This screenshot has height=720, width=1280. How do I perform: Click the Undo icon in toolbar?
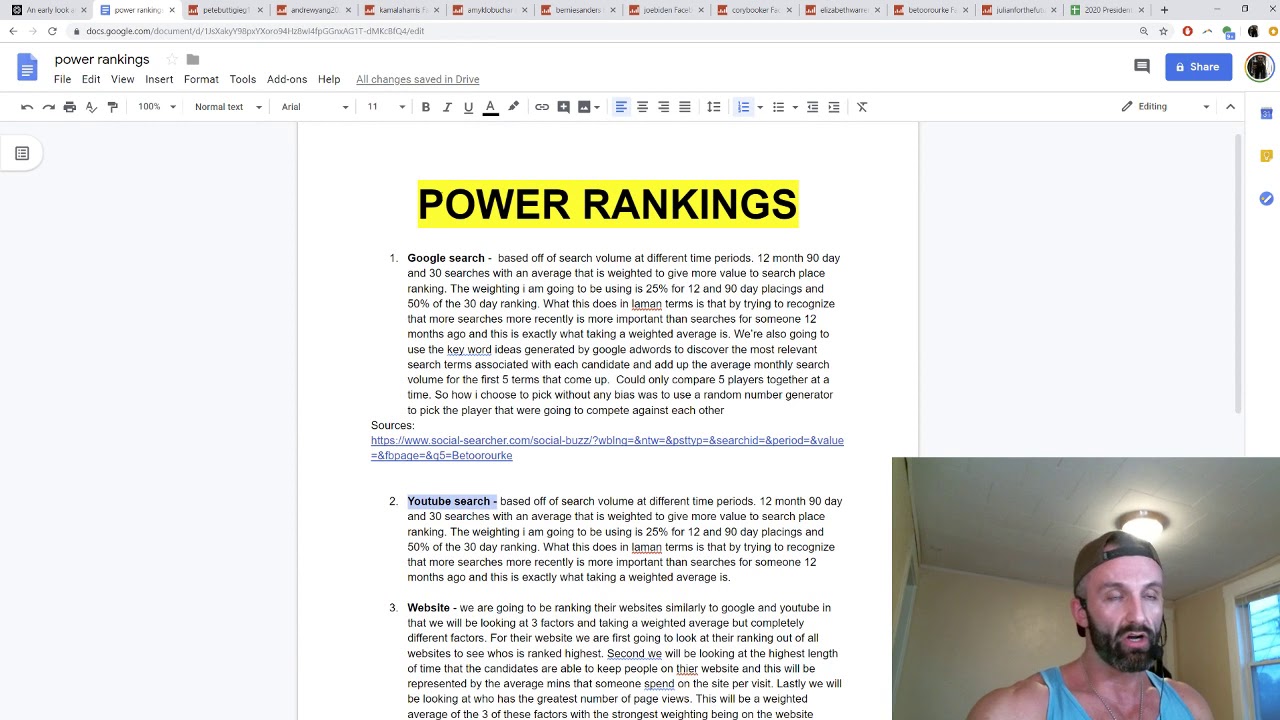(27, 107)
